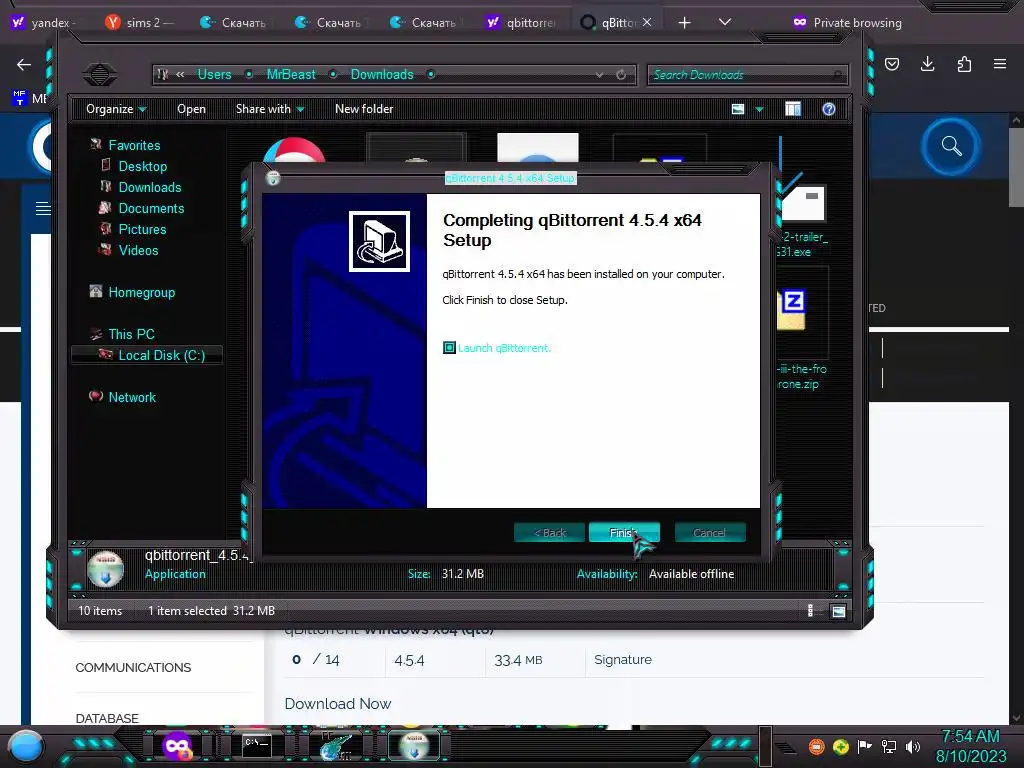The height and width of the screenshot is (768, 1024).
Task: Open Pictures in the navigation pane
Action: coord(142,229)
